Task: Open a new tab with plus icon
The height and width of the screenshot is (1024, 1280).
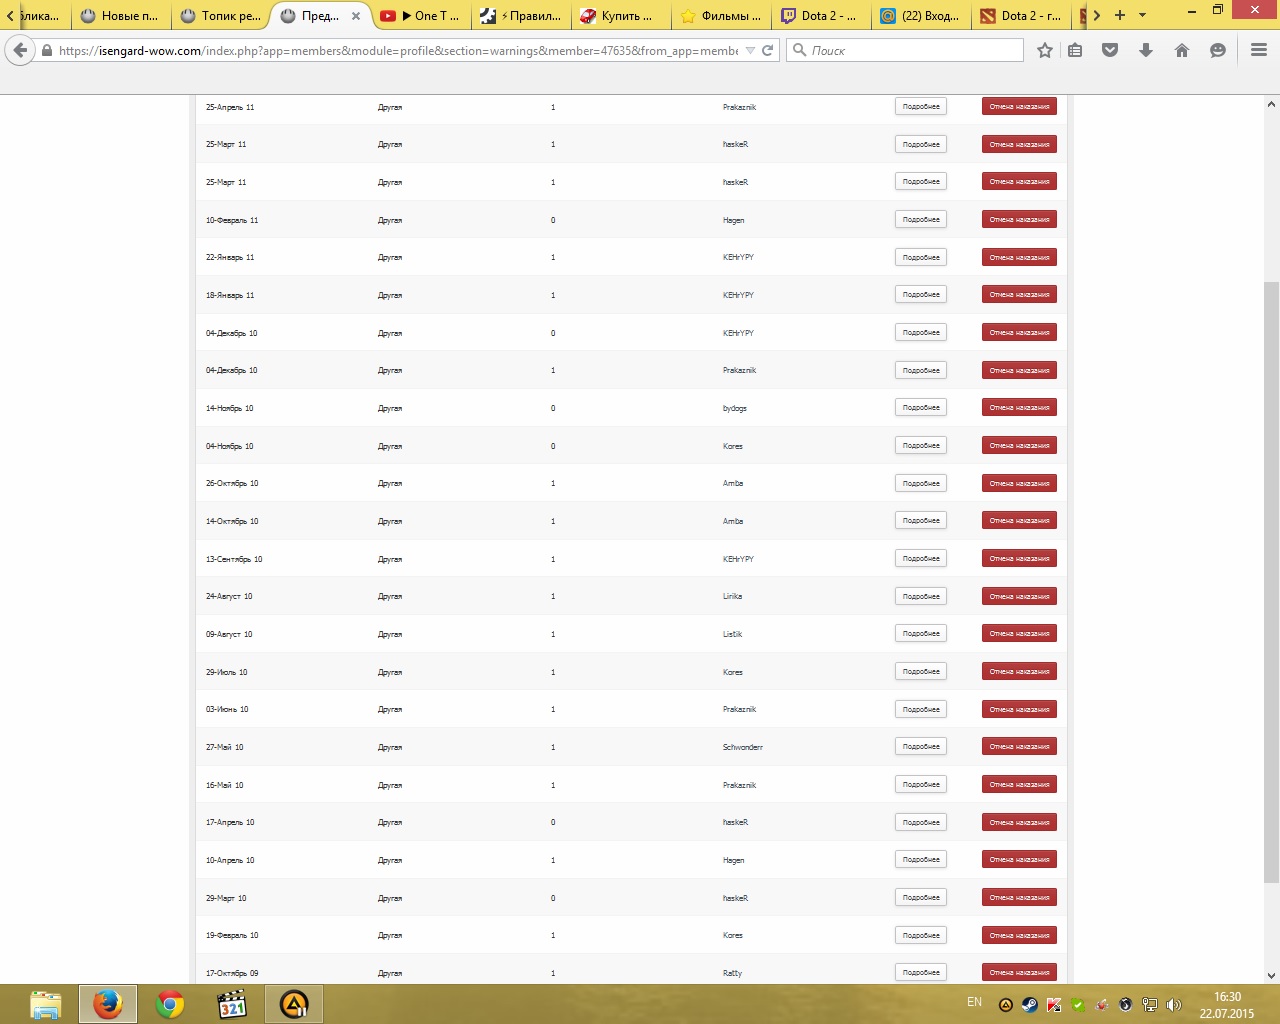Action: click(1120, 15)
